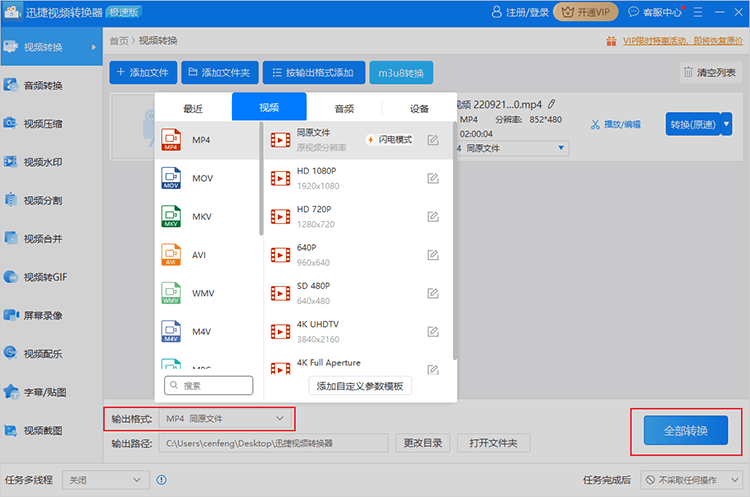The image size is (750, 497).
Task: Expand 输出格式 dropdown showing MP4 同原文件
Action: point(225,417)
